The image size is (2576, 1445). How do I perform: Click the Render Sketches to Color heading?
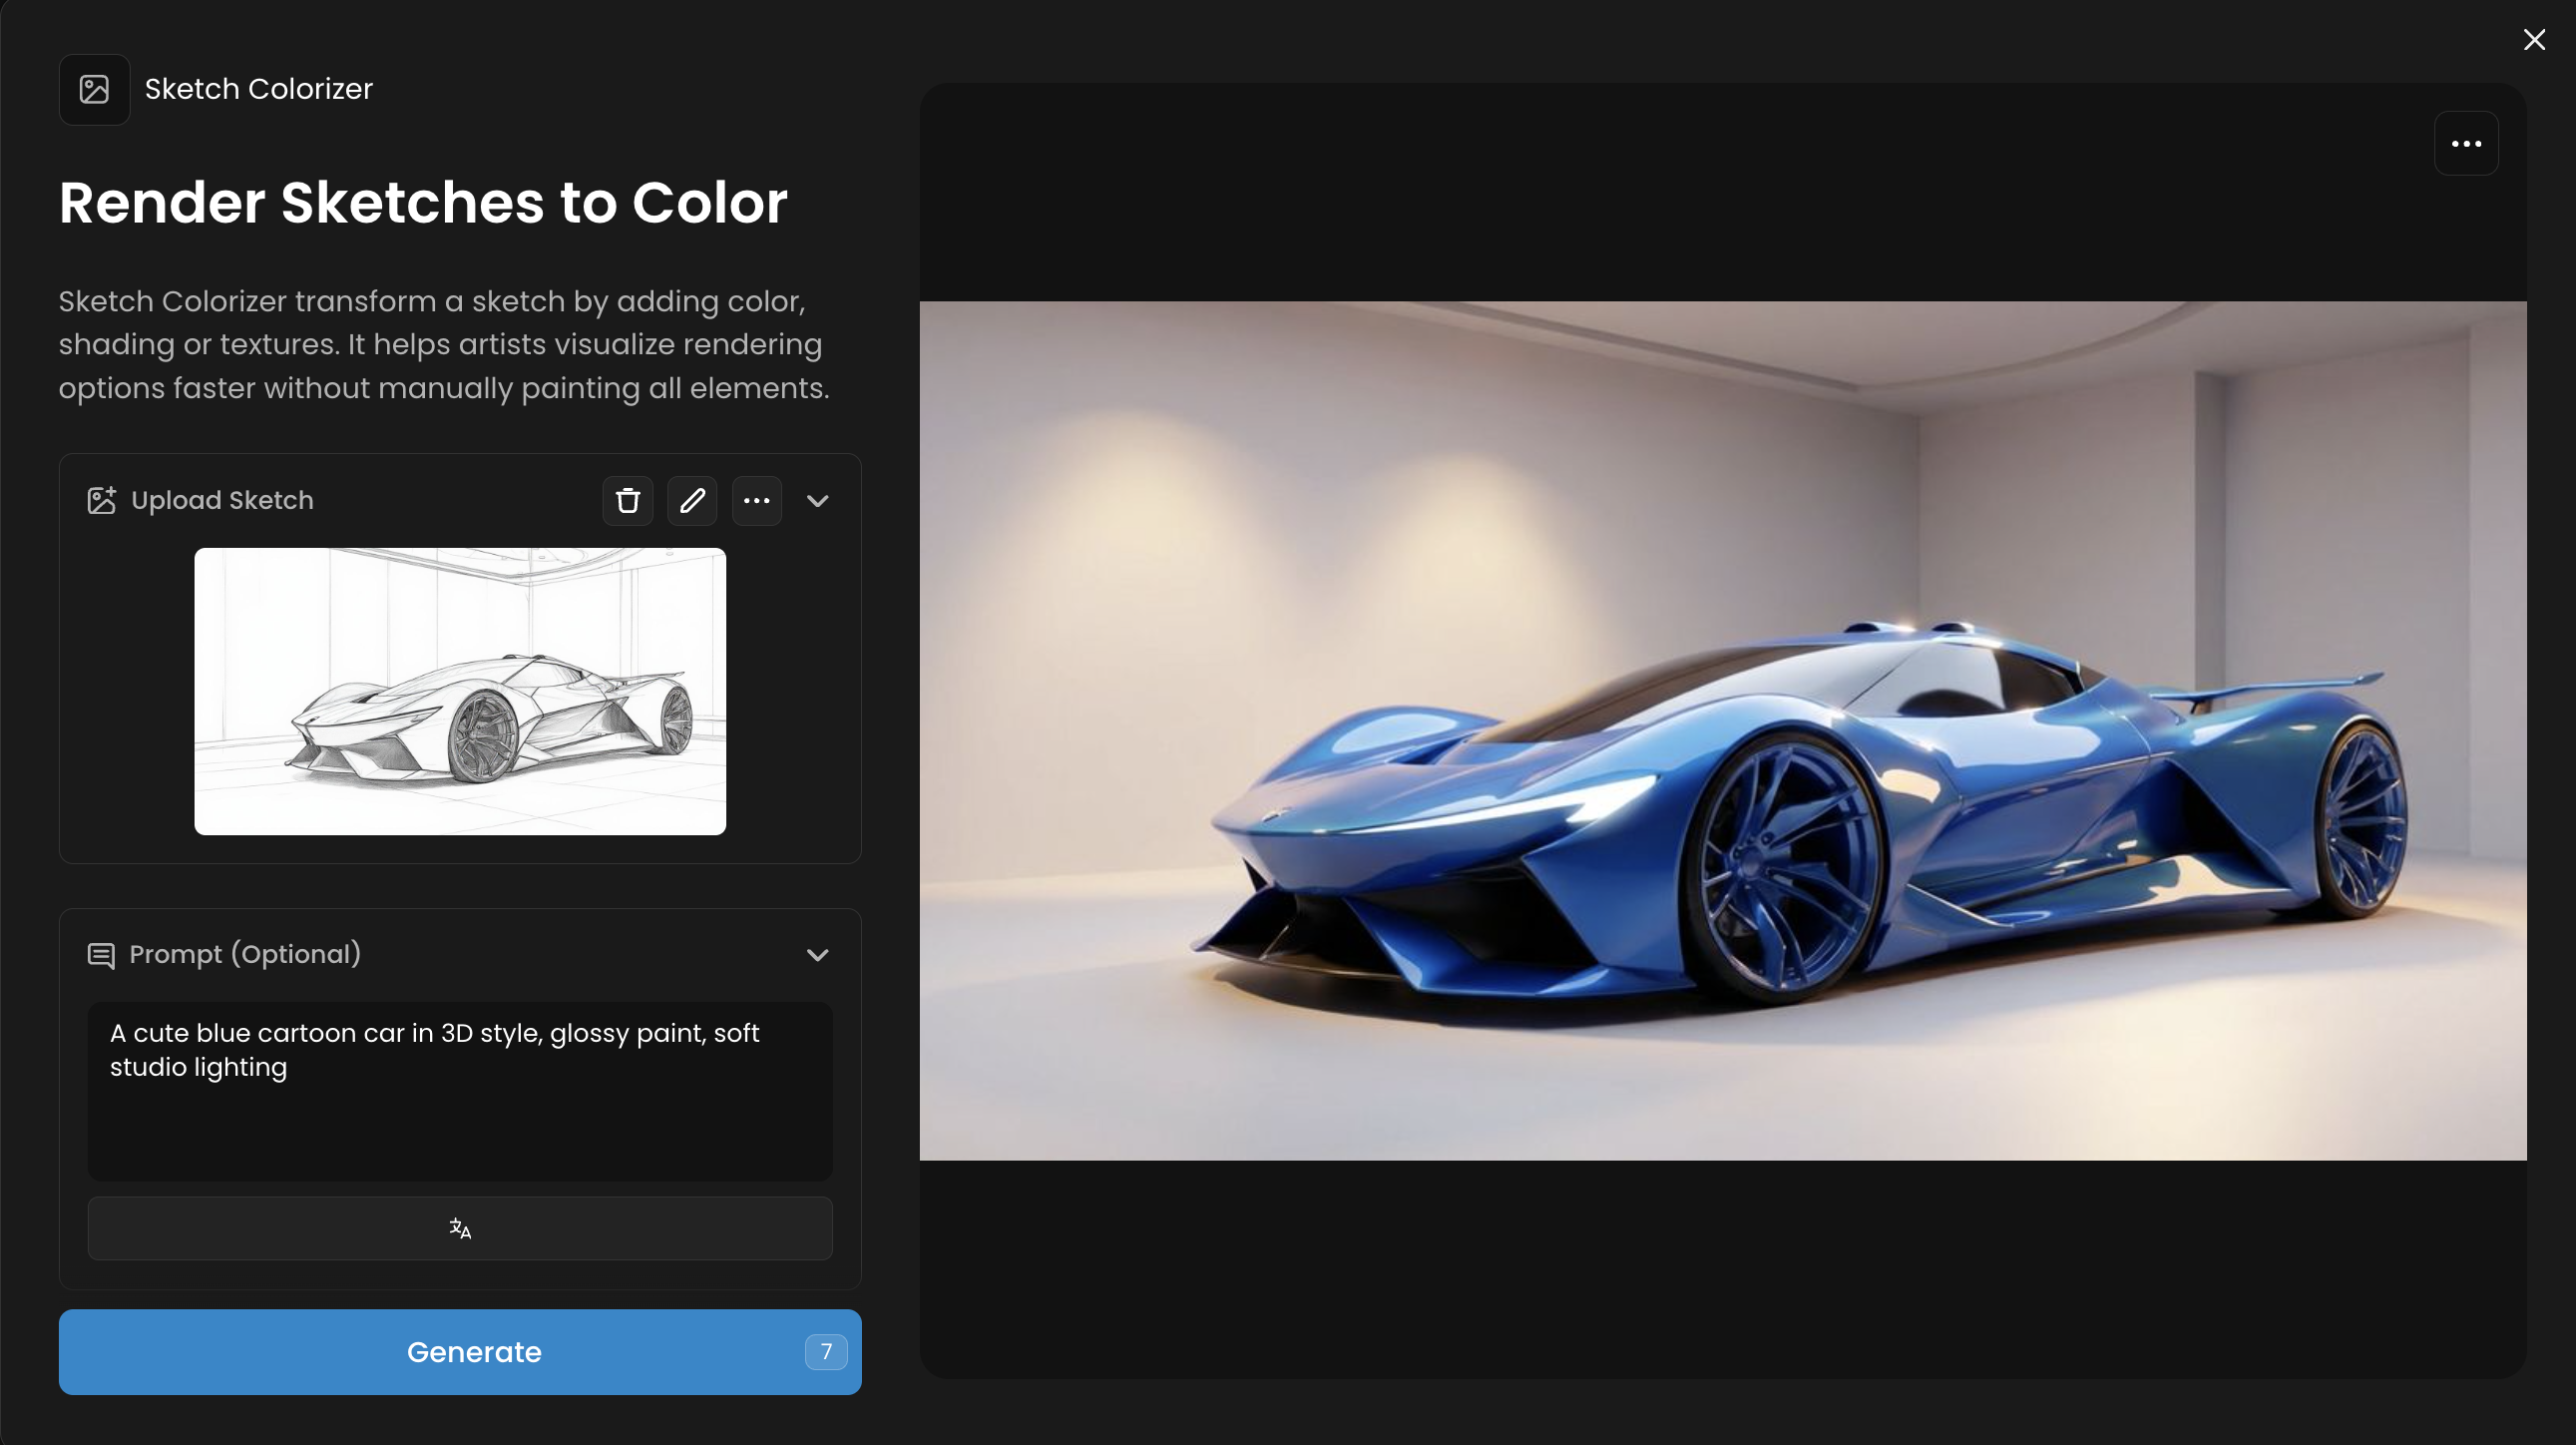422,203
